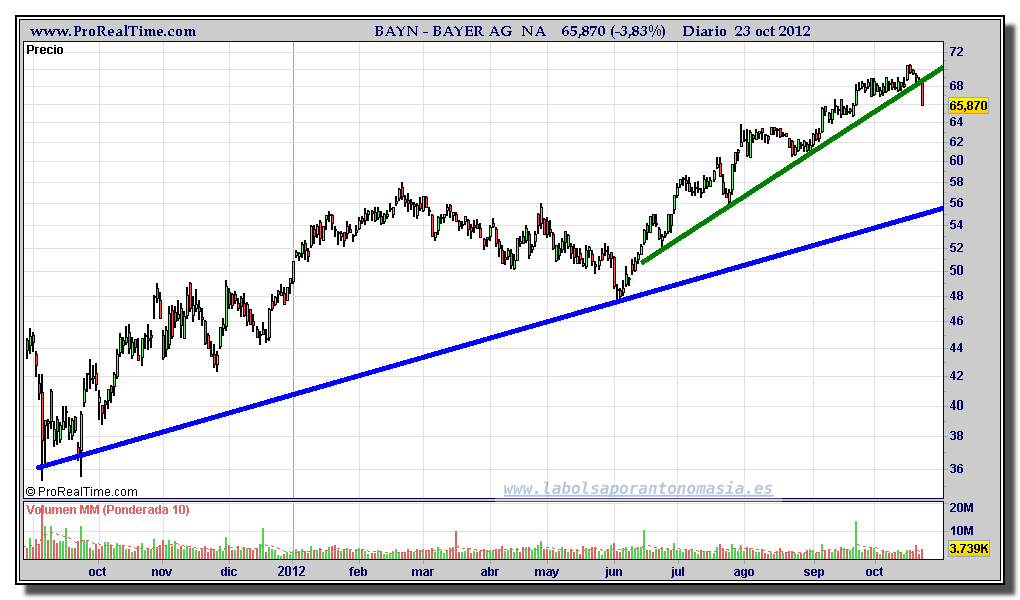Click the 2012 year label on time axis
The height and width of the screenshot is (600, 1020).
[x=291, y=572]
